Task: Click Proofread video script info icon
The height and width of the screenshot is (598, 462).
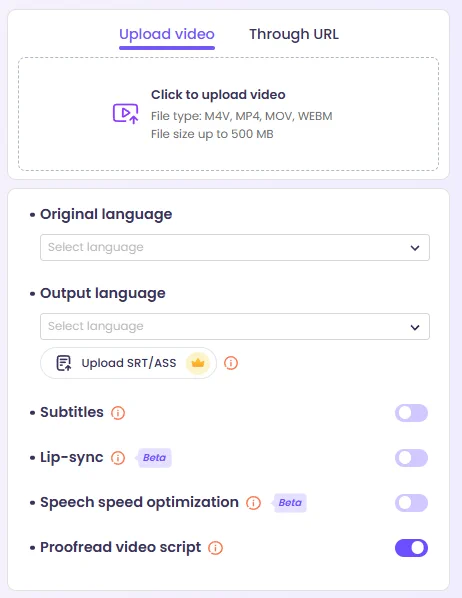Action: pos(216,548)
